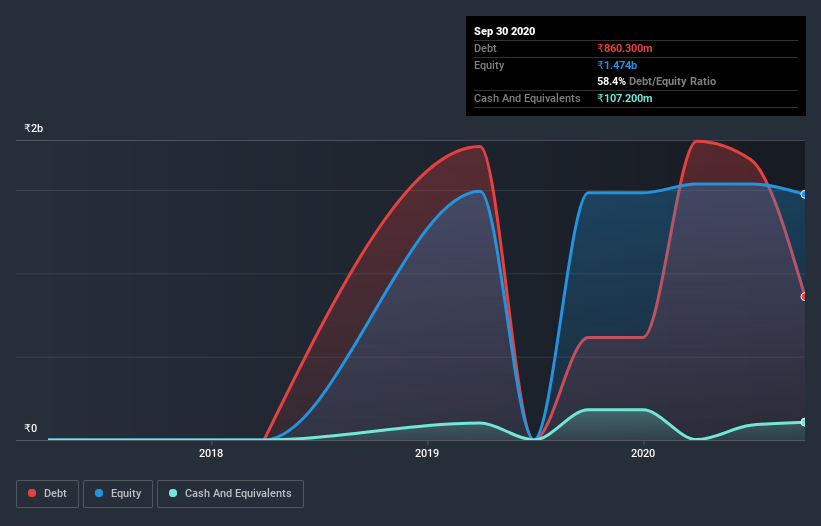The width and height of the screenshot is (821, 526).
Task: Click the 2020 axis label
Action: coord(643,453)
